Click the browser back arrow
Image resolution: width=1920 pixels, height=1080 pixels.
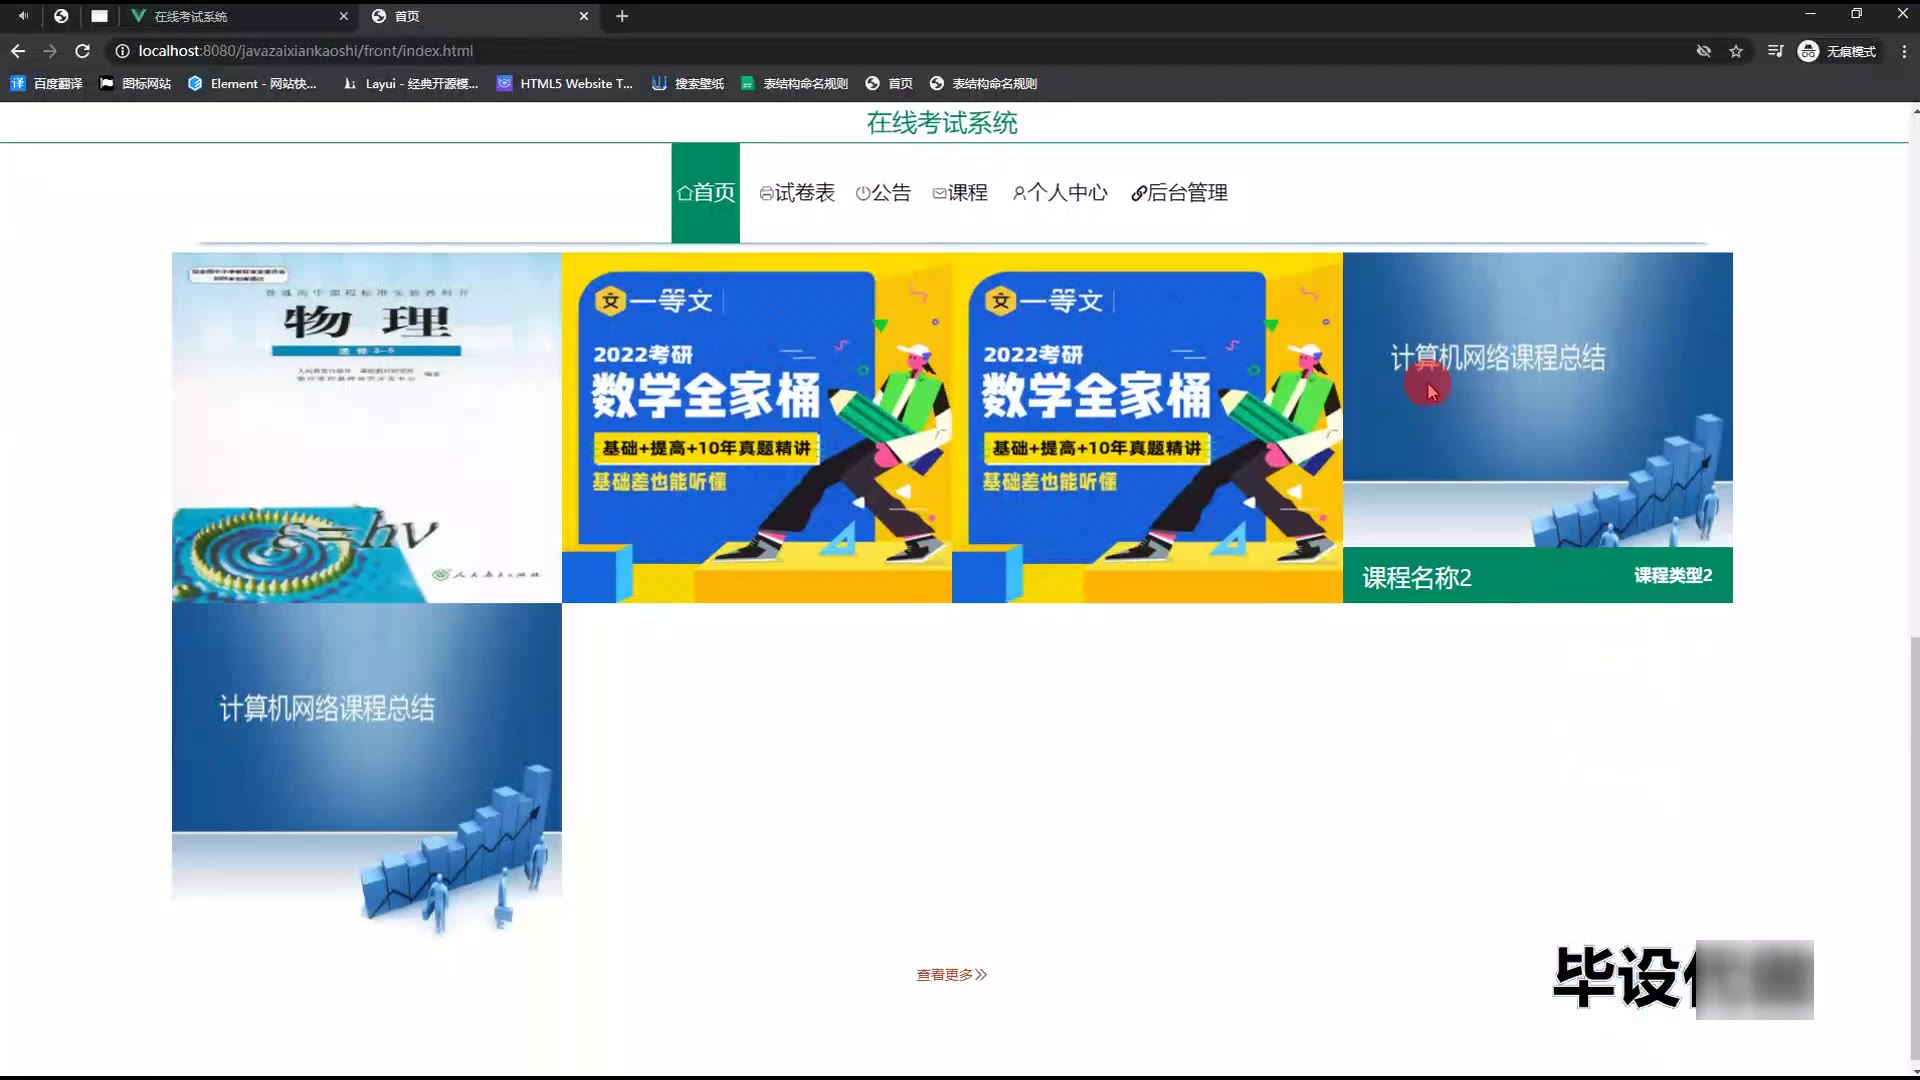point(18,51)
